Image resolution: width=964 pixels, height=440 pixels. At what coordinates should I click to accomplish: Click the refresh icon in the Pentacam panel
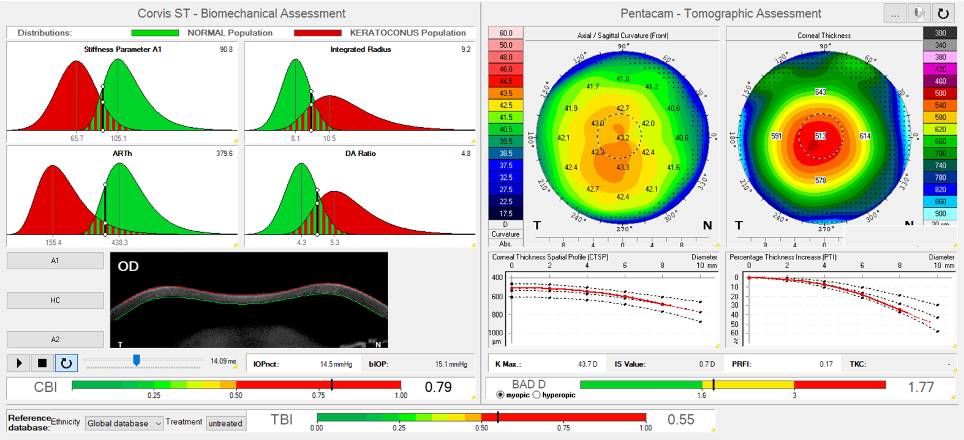tap(941, 13)
